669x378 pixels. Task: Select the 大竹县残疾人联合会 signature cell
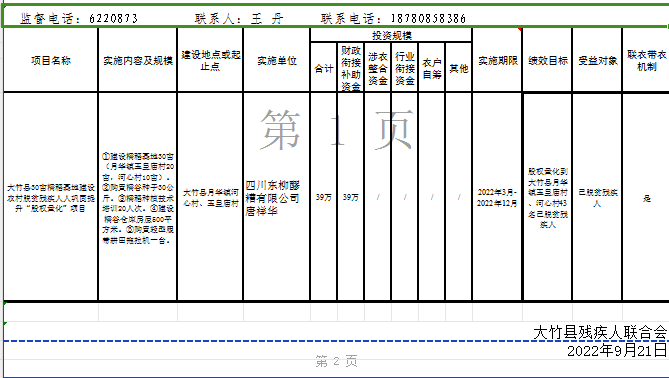[600, 332]
